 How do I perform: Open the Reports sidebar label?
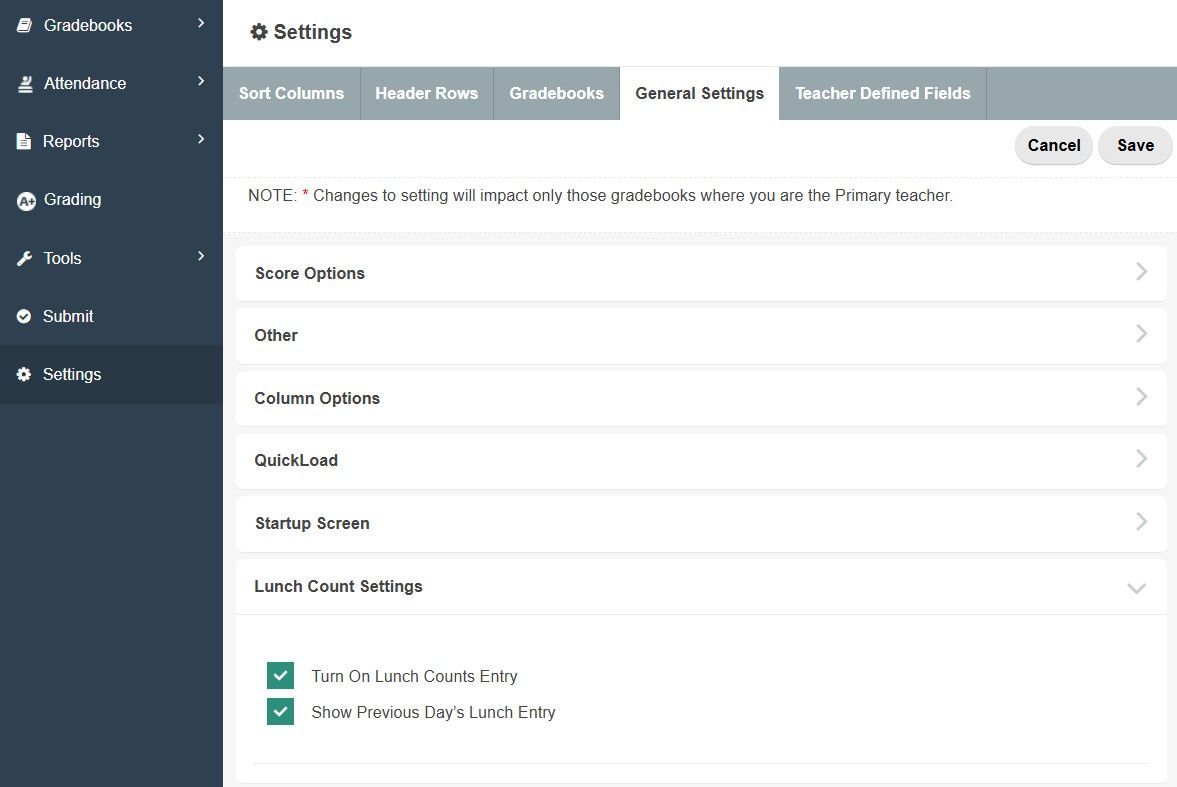pyautogui.click(x=71, y=141)
